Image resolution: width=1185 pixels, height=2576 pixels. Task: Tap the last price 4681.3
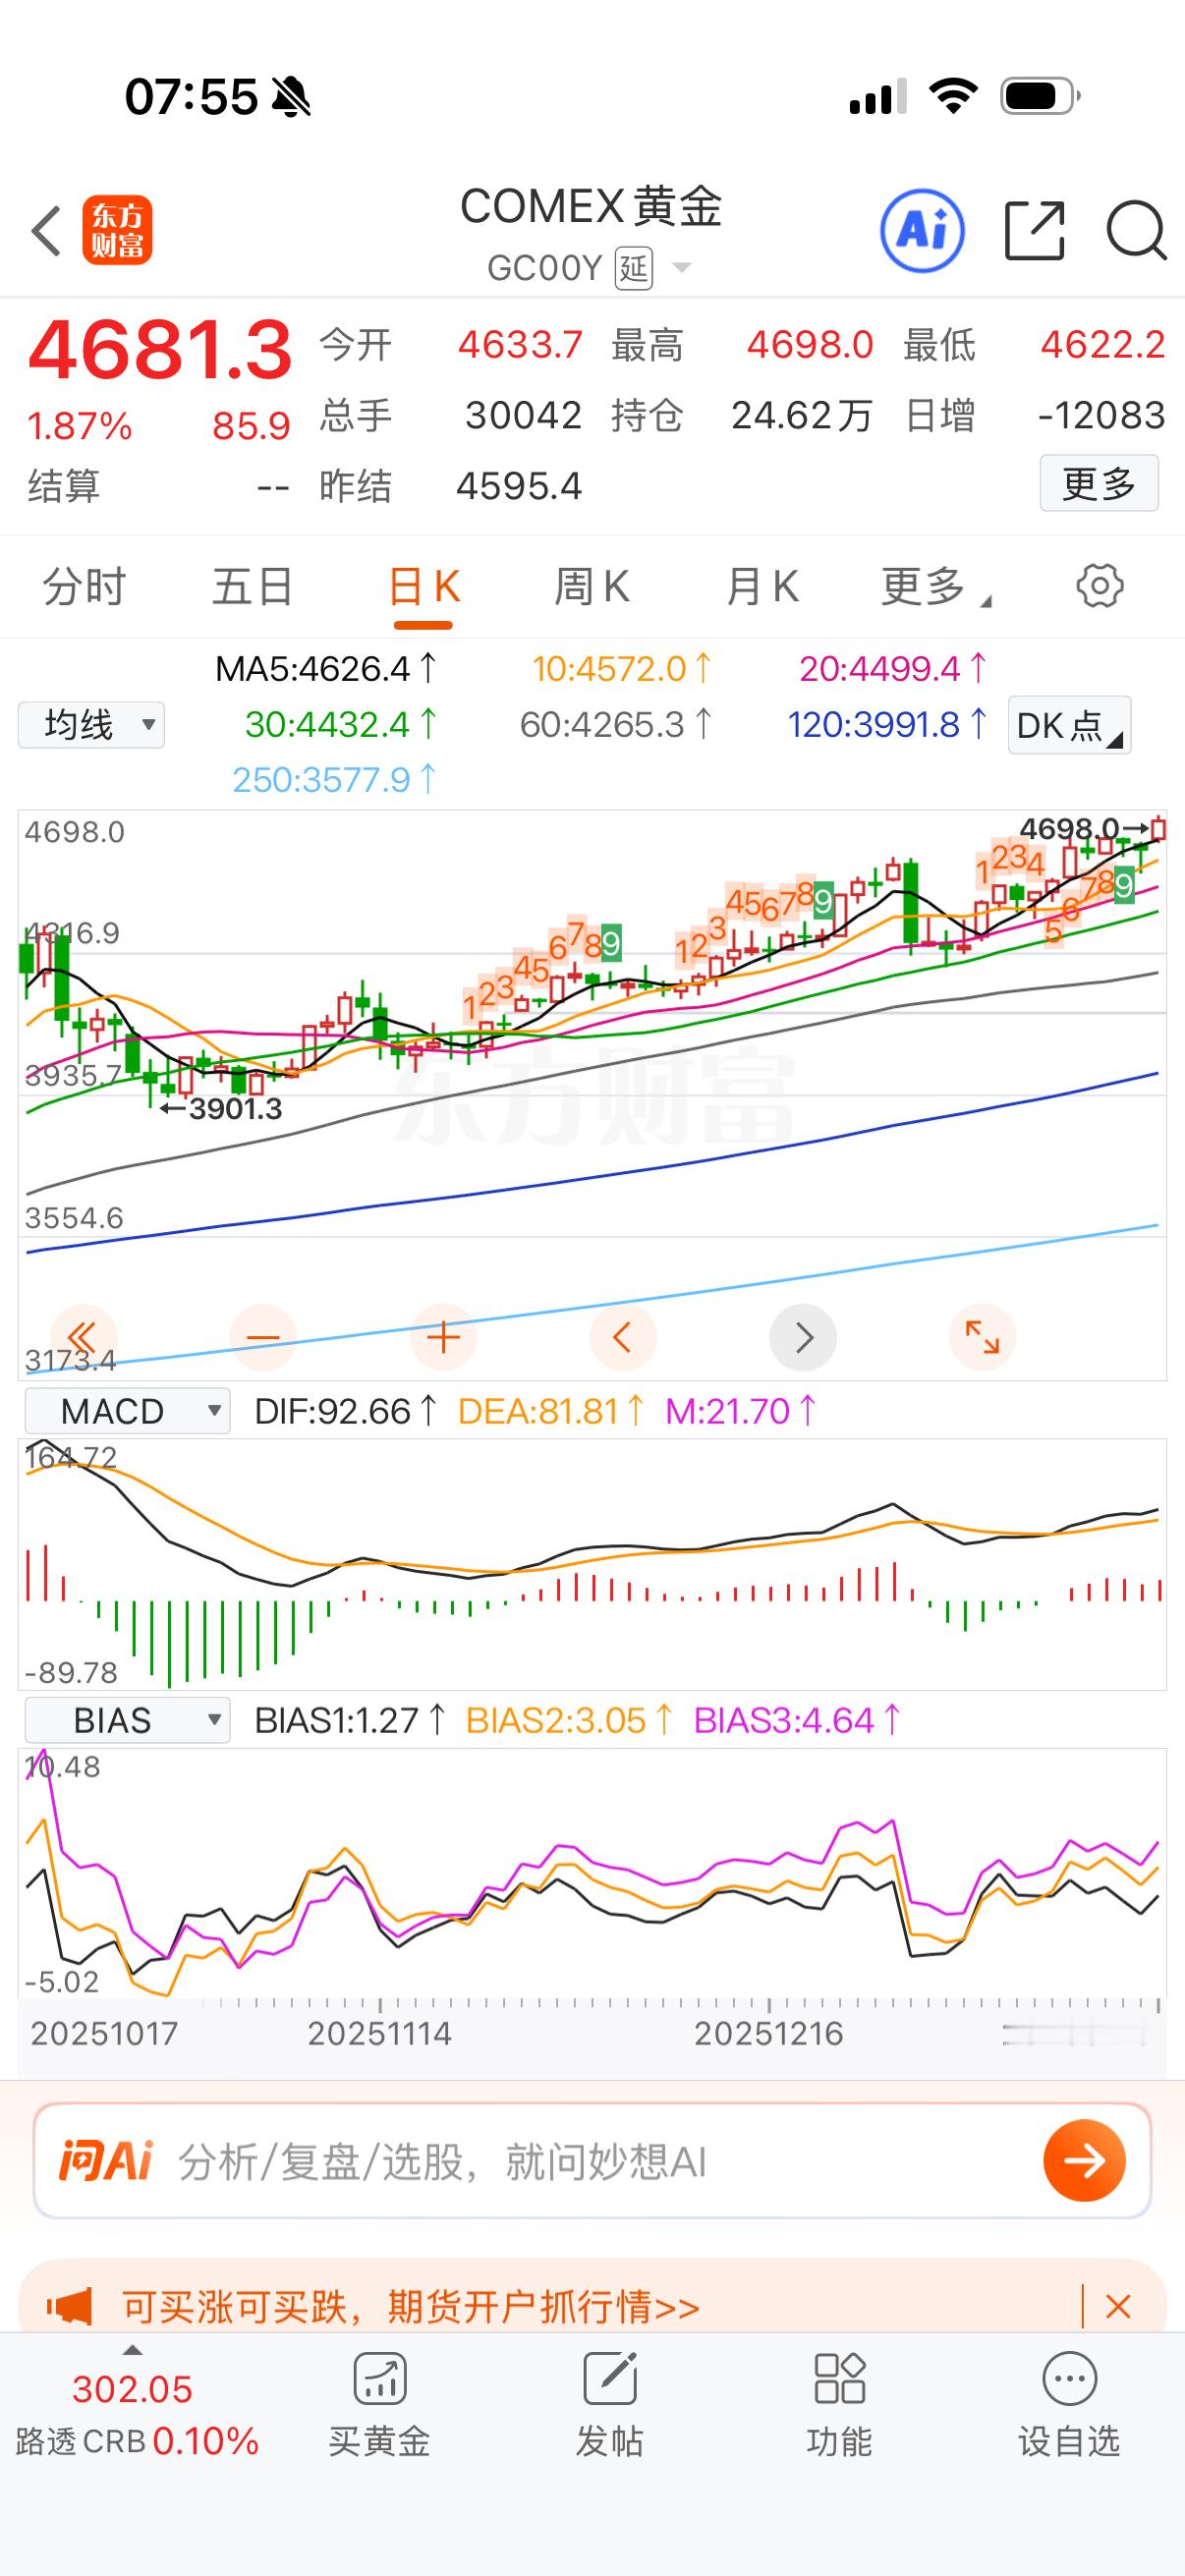(160, 350)
